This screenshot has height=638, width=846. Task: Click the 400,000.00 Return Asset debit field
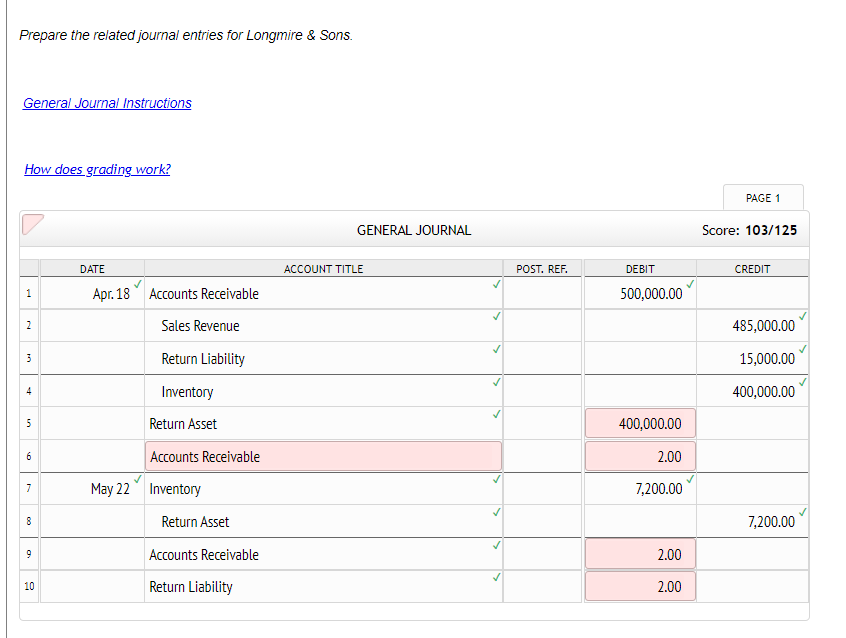click(639, 423)
